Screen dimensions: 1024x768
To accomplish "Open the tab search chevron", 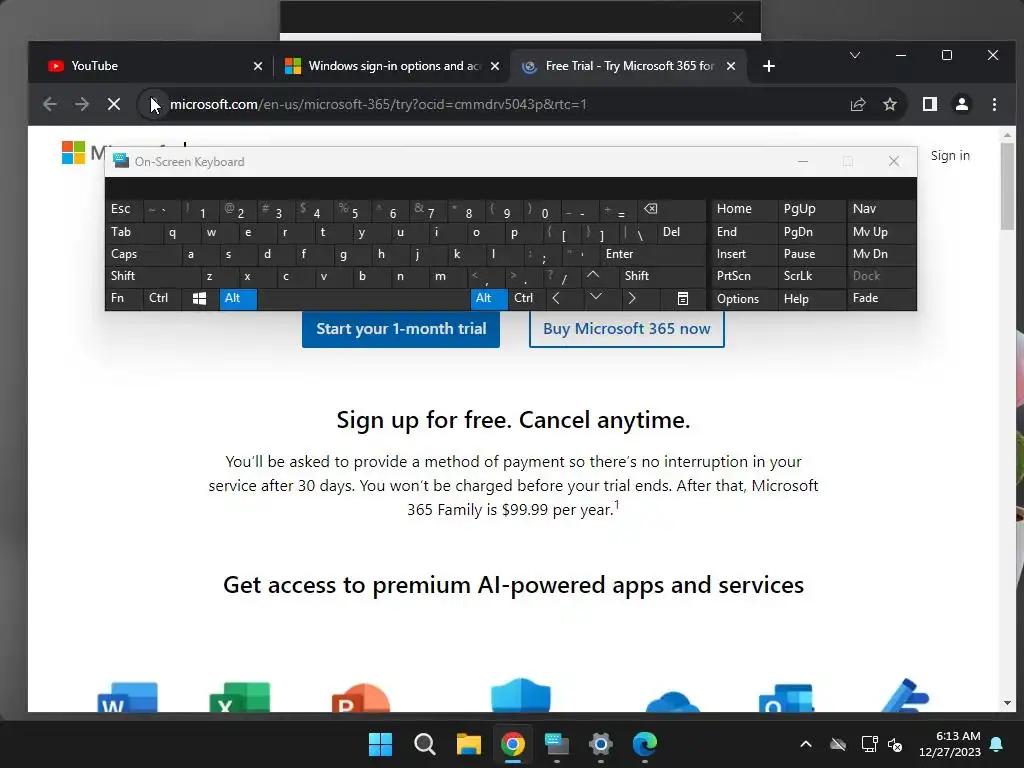I will (854, 55).
